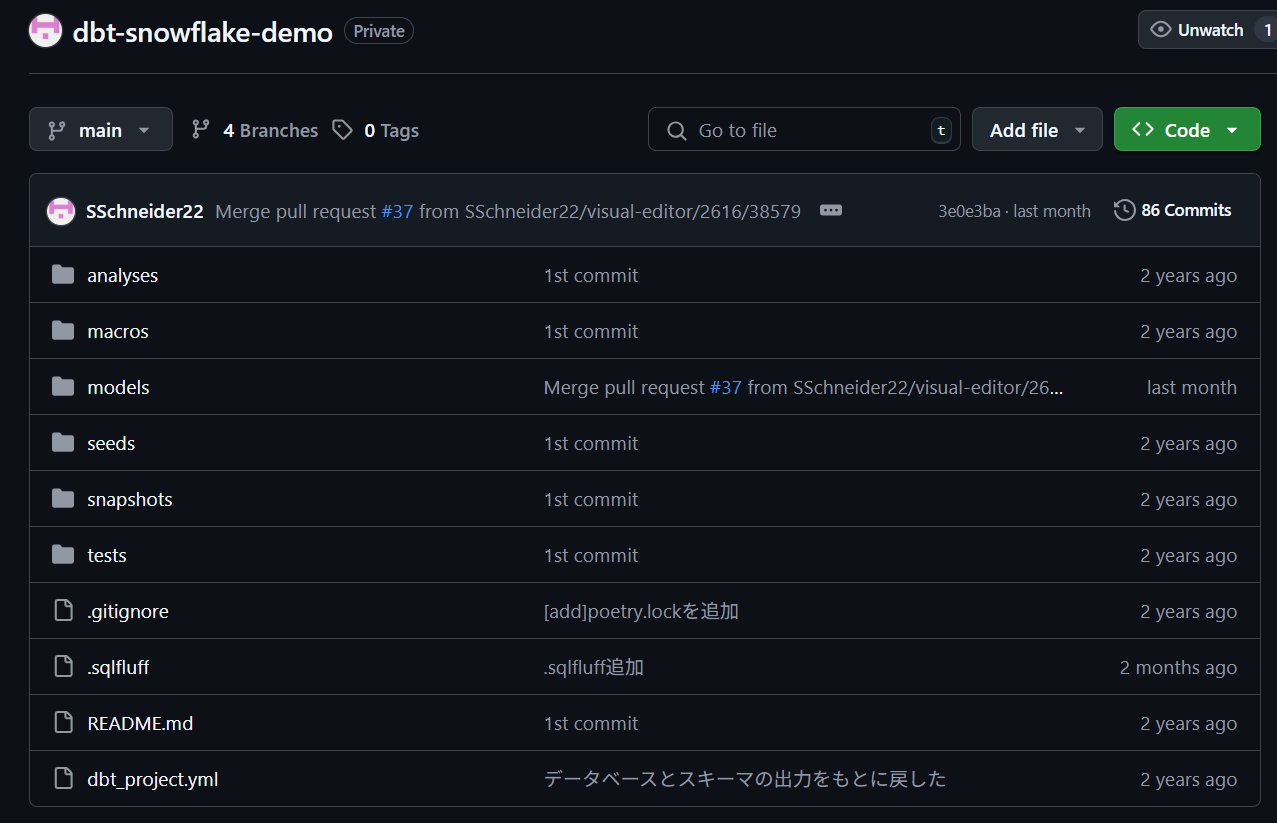View the 86 Commits history
The width and height of the screenshot is (1277, 823).
pyautogui.click(x=1172, y=210)
